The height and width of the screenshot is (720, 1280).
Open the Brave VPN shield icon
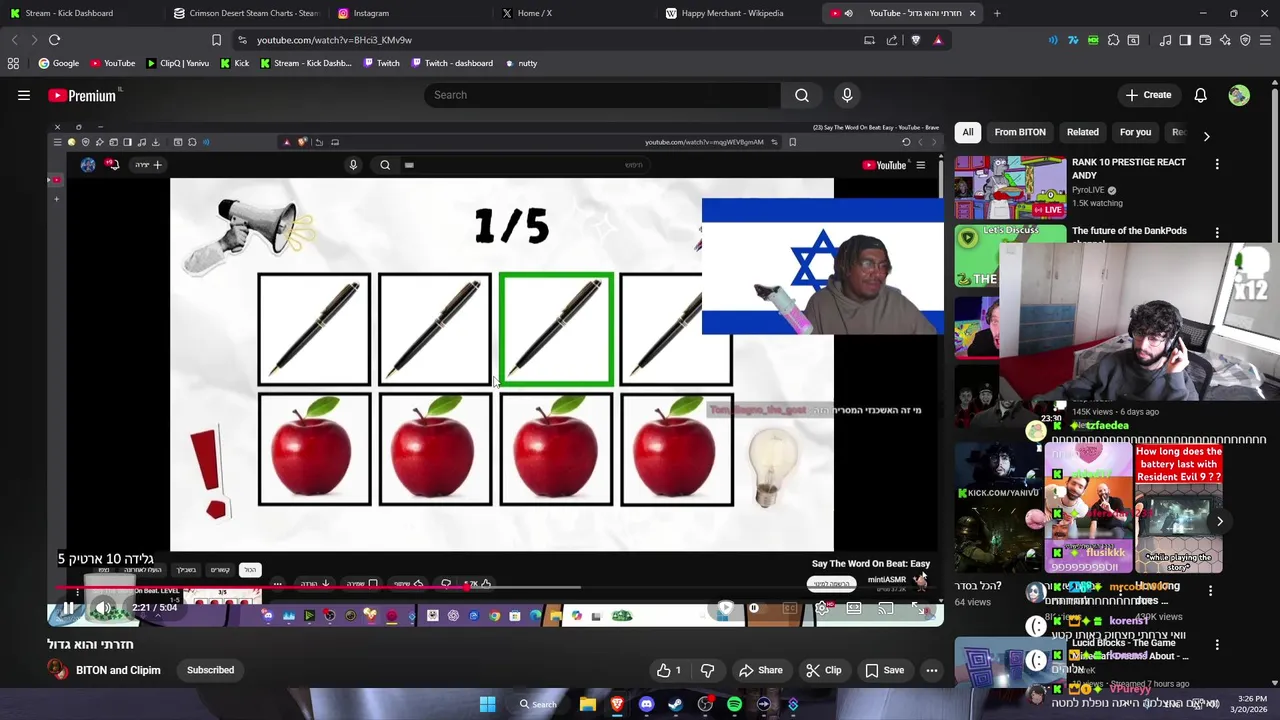point(1245,40)
